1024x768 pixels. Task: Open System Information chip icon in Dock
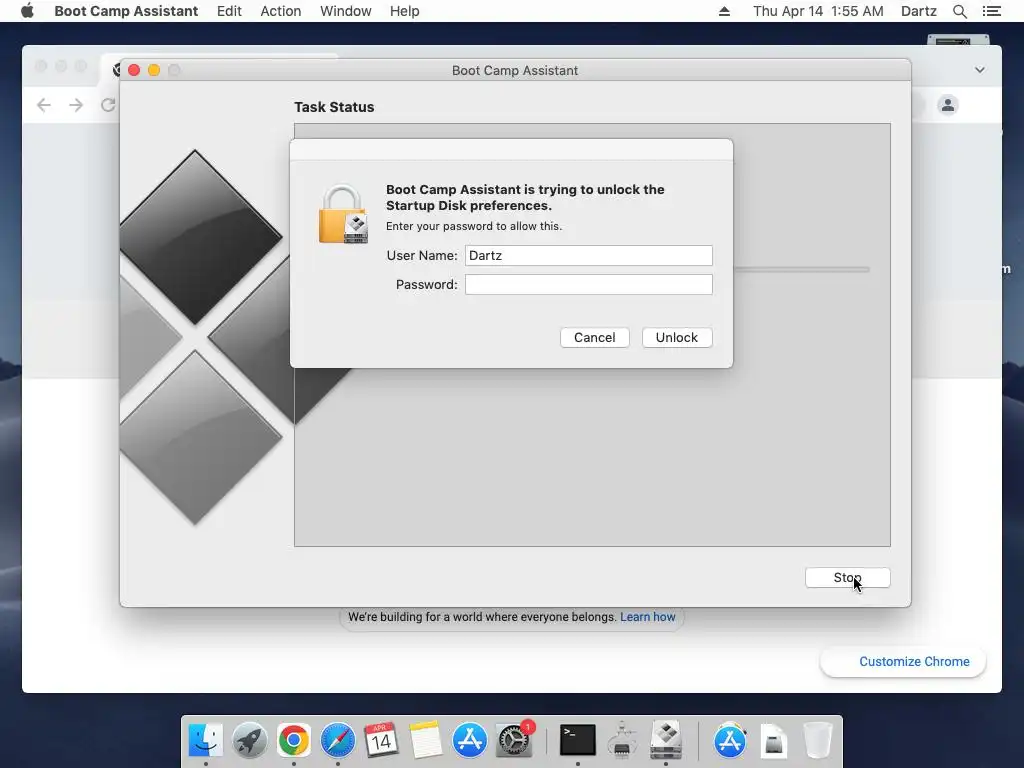[622, 741]
